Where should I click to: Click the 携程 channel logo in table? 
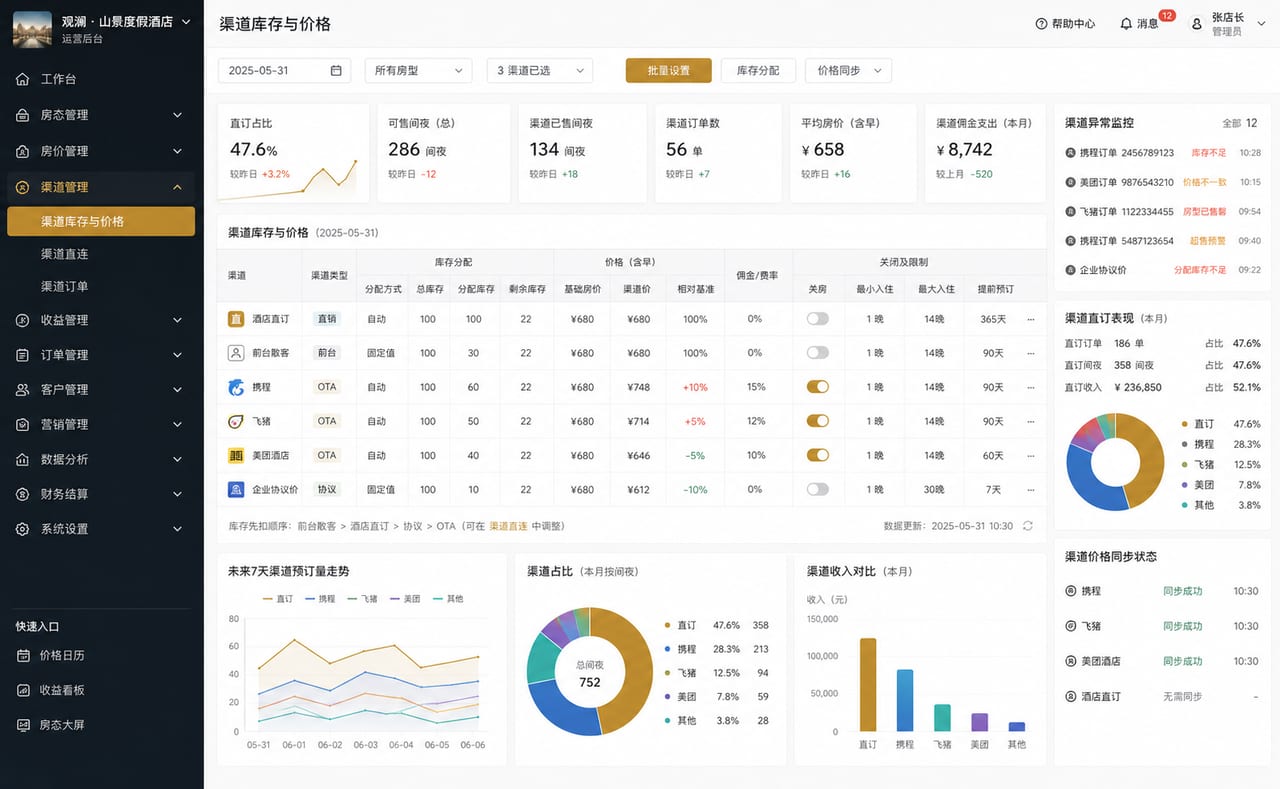(x=236, y=387)
